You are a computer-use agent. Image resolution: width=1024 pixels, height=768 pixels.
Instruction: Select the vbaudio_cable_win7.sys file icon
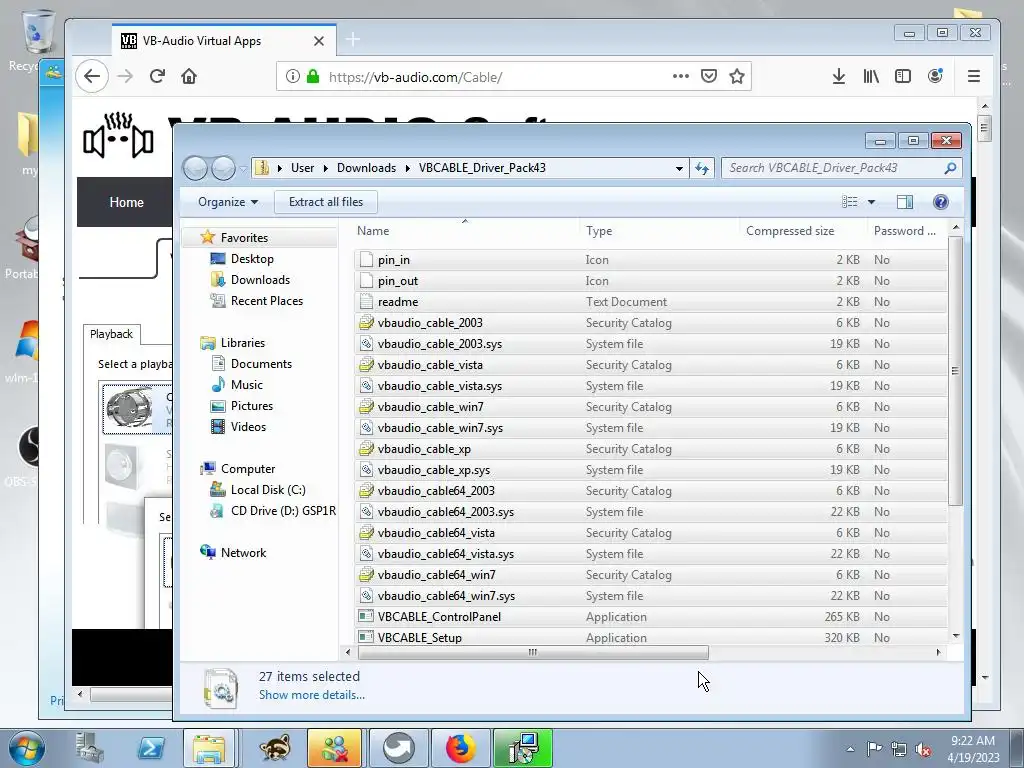[x=366, y=428]
